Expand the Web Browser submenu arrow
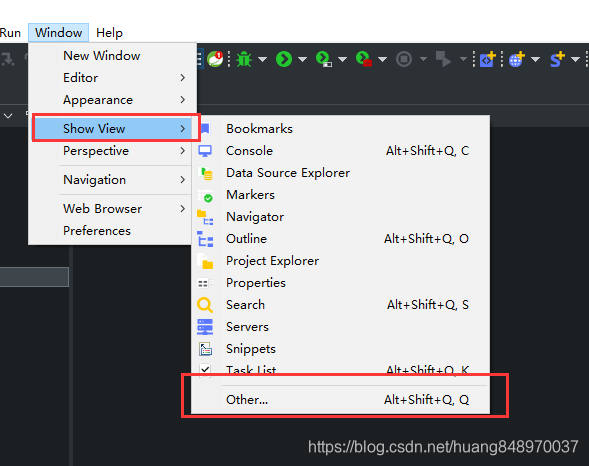 (183, 209)
